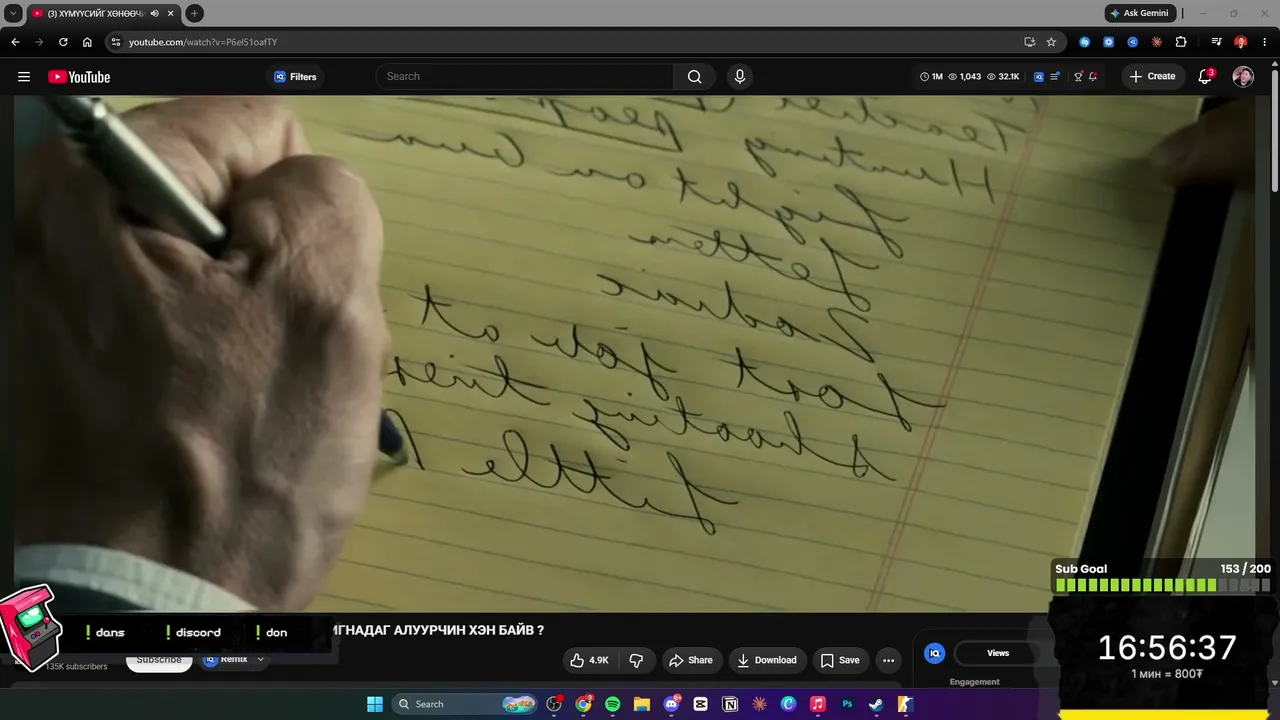Open the tab search dropdown arrow

13,13
